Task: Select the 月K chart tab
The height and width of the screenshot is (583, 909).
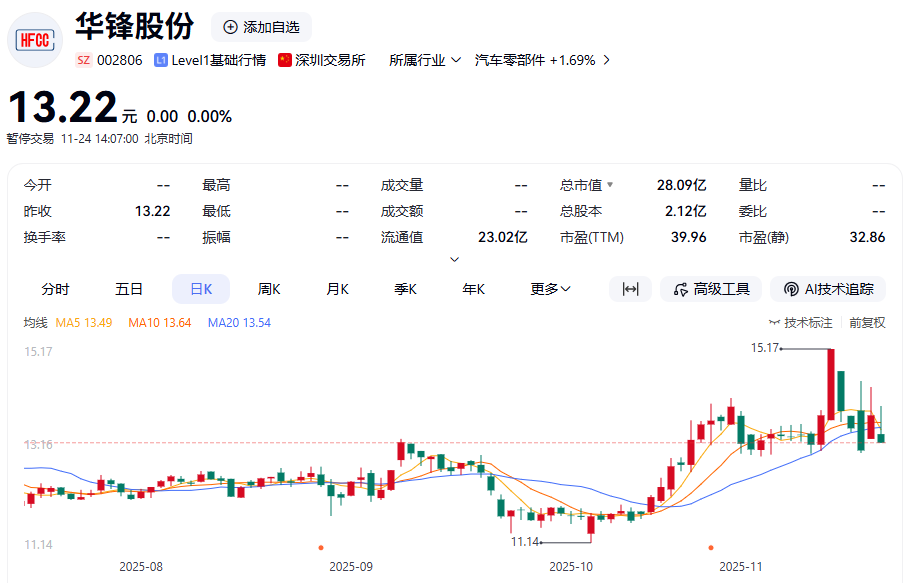Action: click(337, 289)
